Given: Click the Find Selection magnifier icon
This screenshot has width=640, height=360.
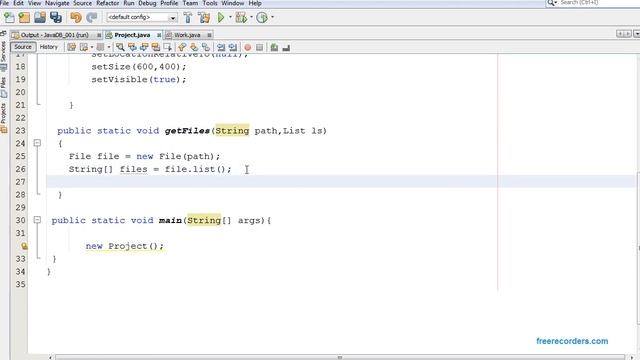Looking at the screenshot, I should click(120, 47).
